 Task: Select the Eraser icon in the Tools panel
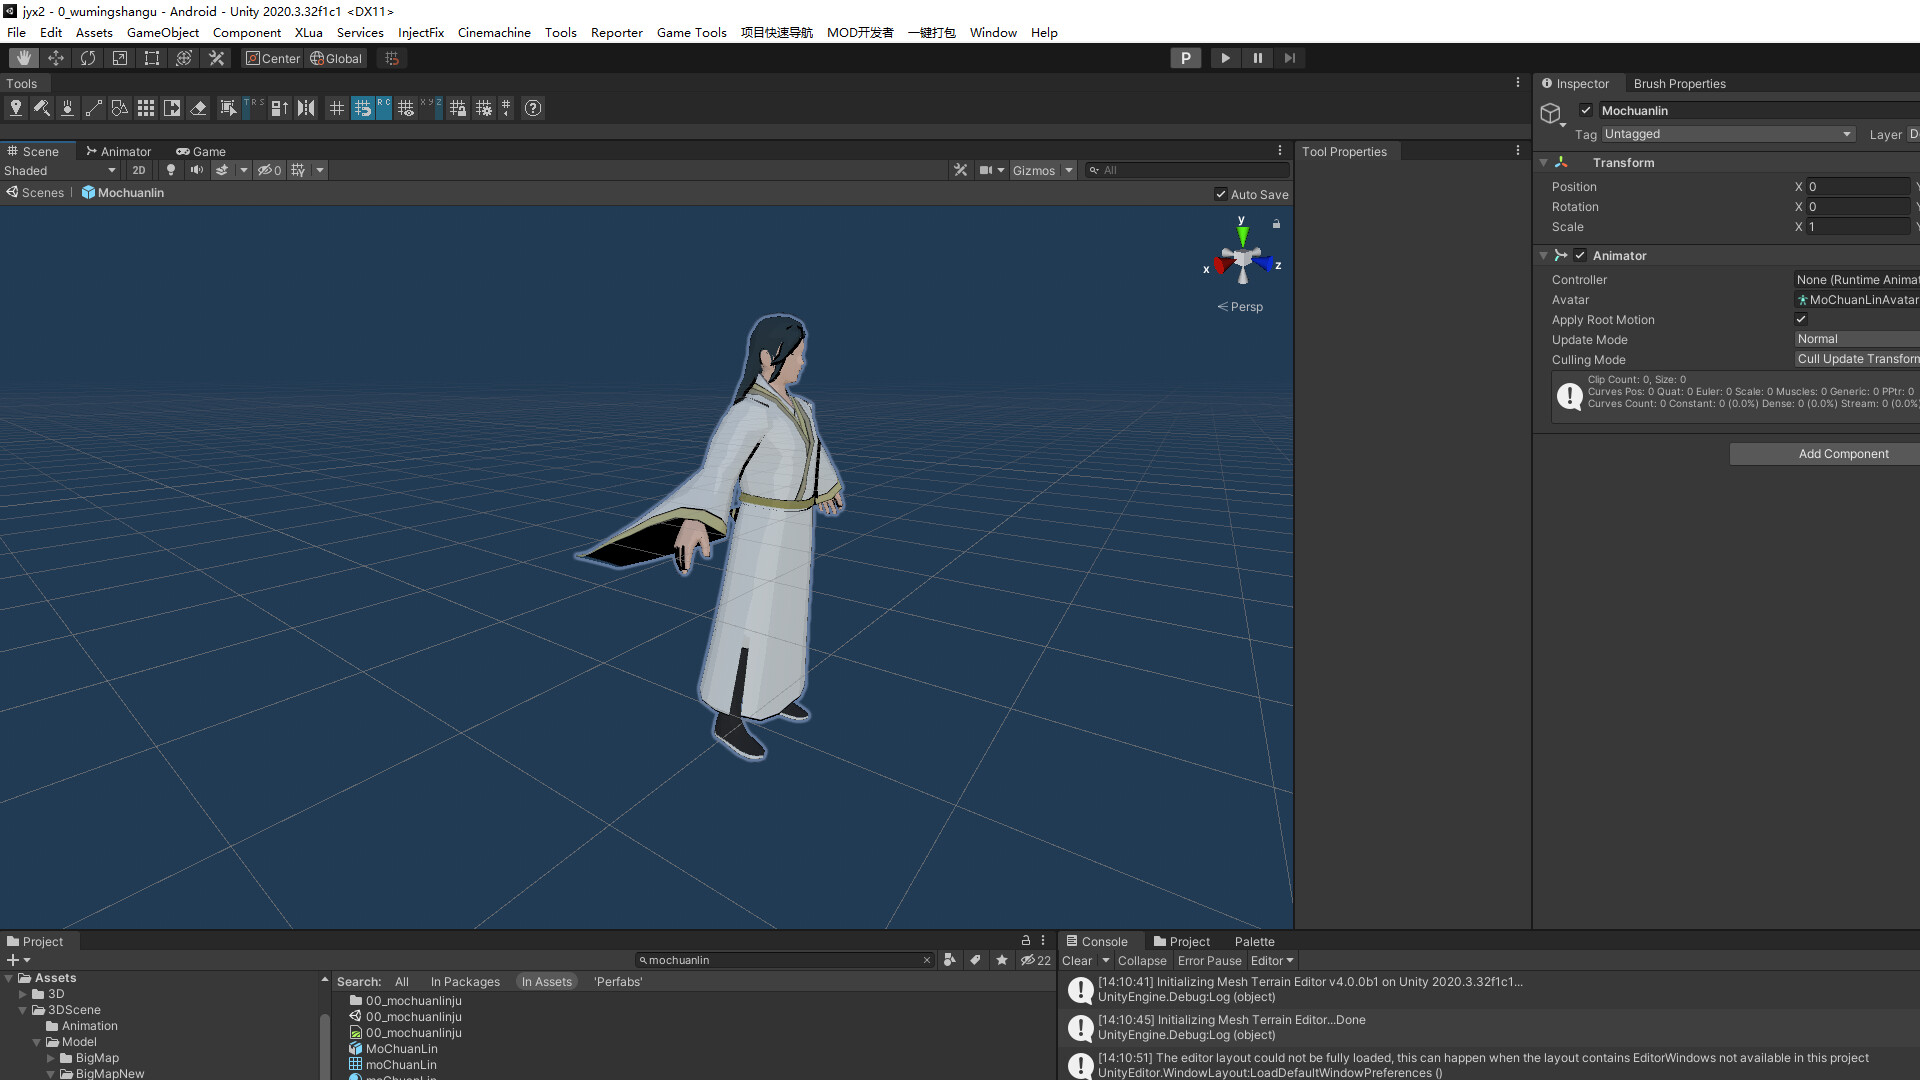pos(199,108)
